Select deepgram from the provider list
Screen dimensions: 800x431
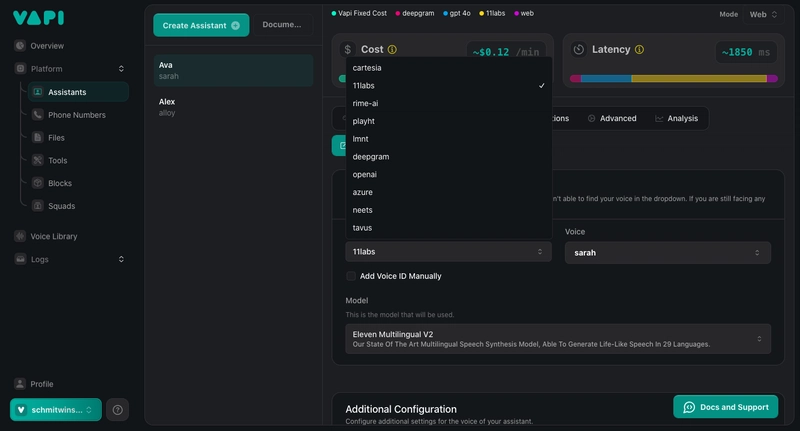(x=371, y=156)
